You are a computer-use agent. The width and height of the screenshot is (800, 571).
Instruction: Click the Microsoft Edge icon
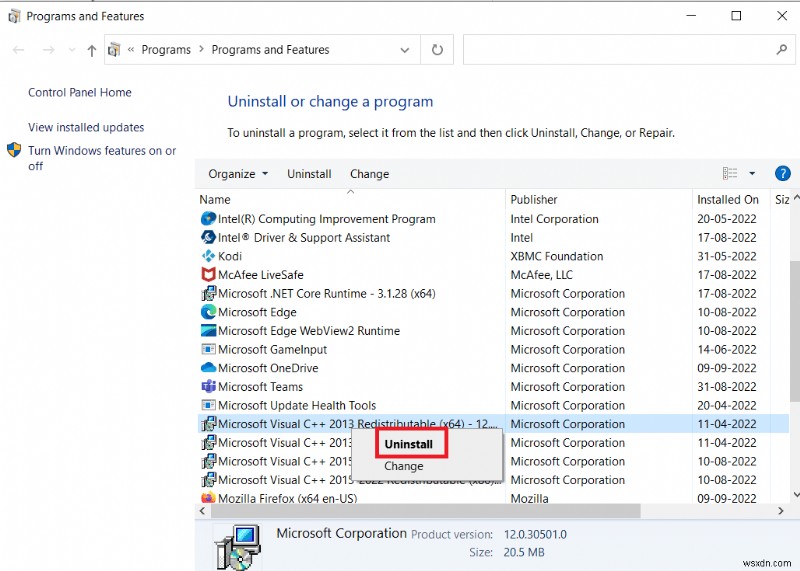pos(208,312)
